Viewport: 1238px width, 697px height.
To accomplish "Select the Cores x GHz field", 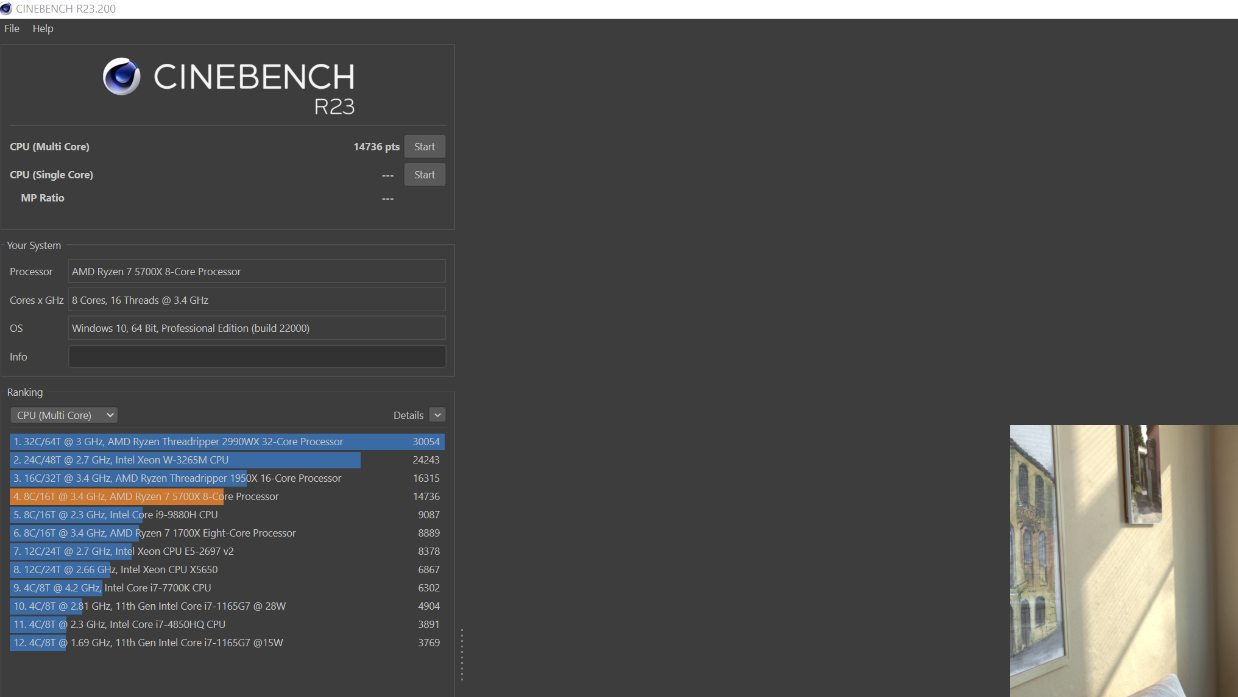I will pos(257,300).
